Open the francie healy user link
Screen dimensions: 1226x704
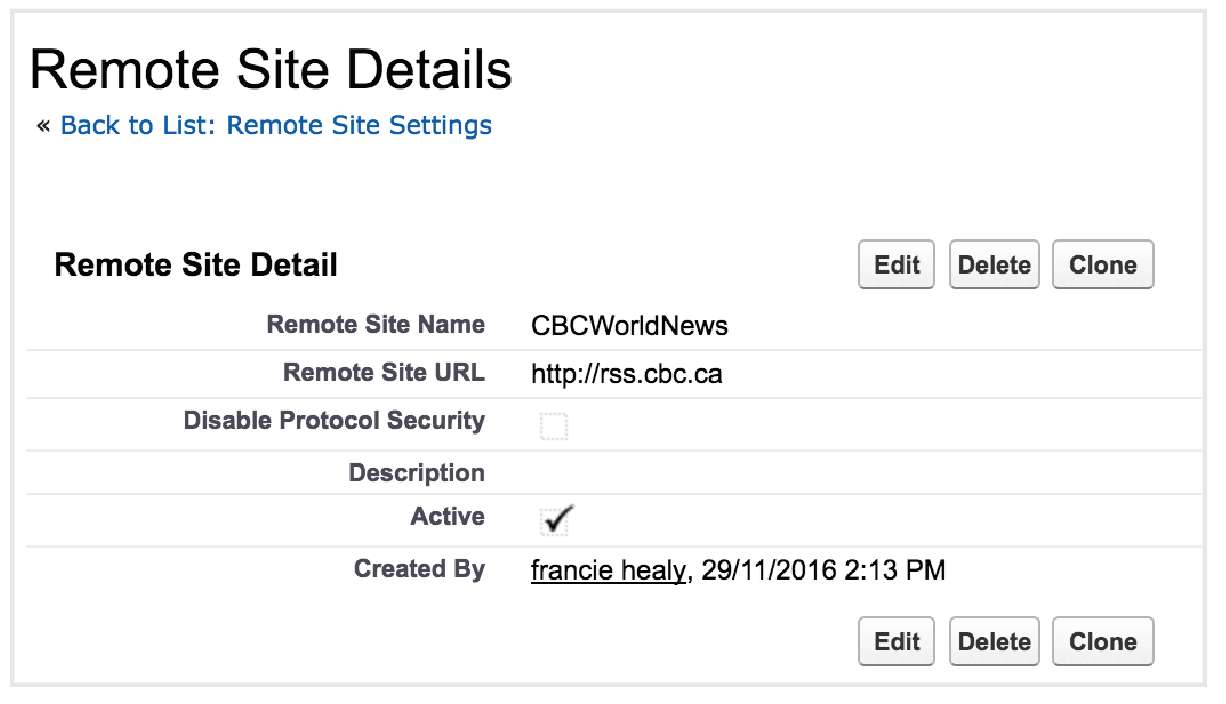(x=608, y=571)
